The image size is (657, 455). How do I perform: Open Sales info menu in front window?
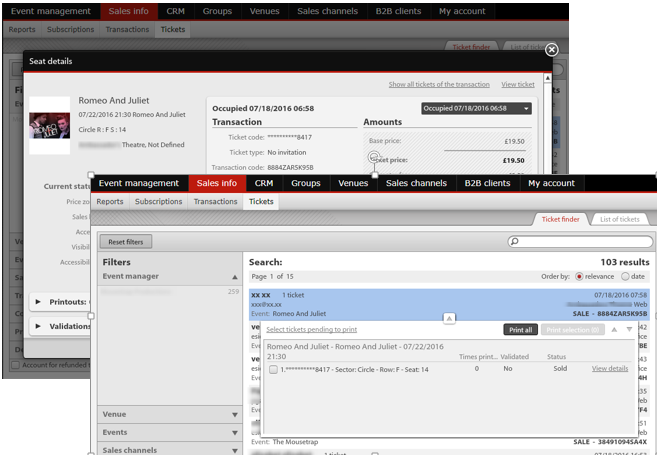pyautogui.click(x=217, y=183)
